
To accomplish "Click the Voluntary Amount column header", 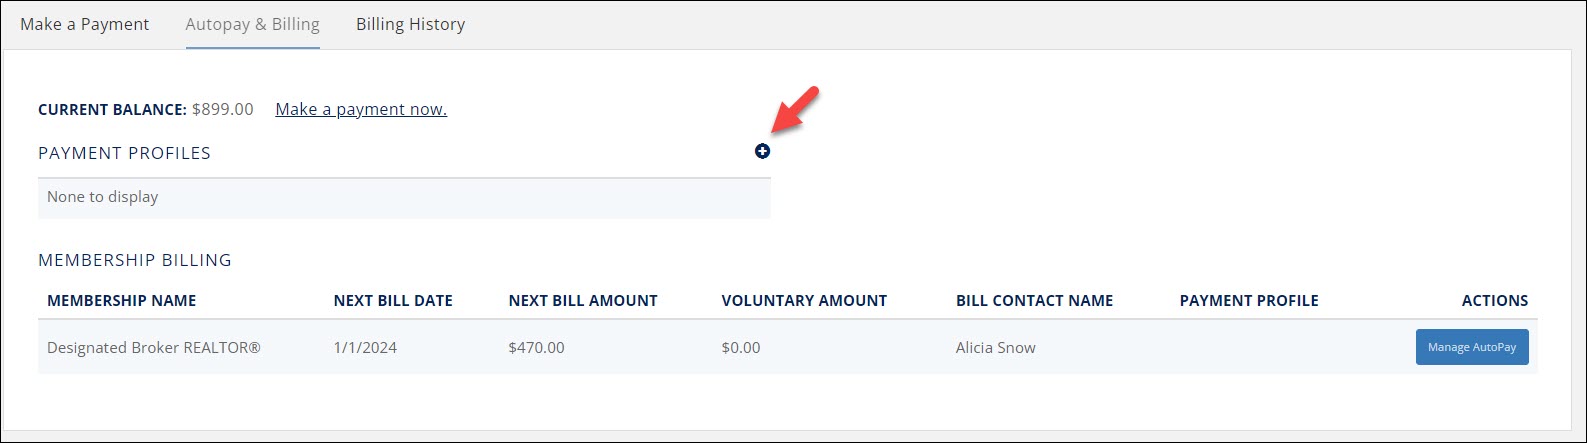I will [804, 300].
